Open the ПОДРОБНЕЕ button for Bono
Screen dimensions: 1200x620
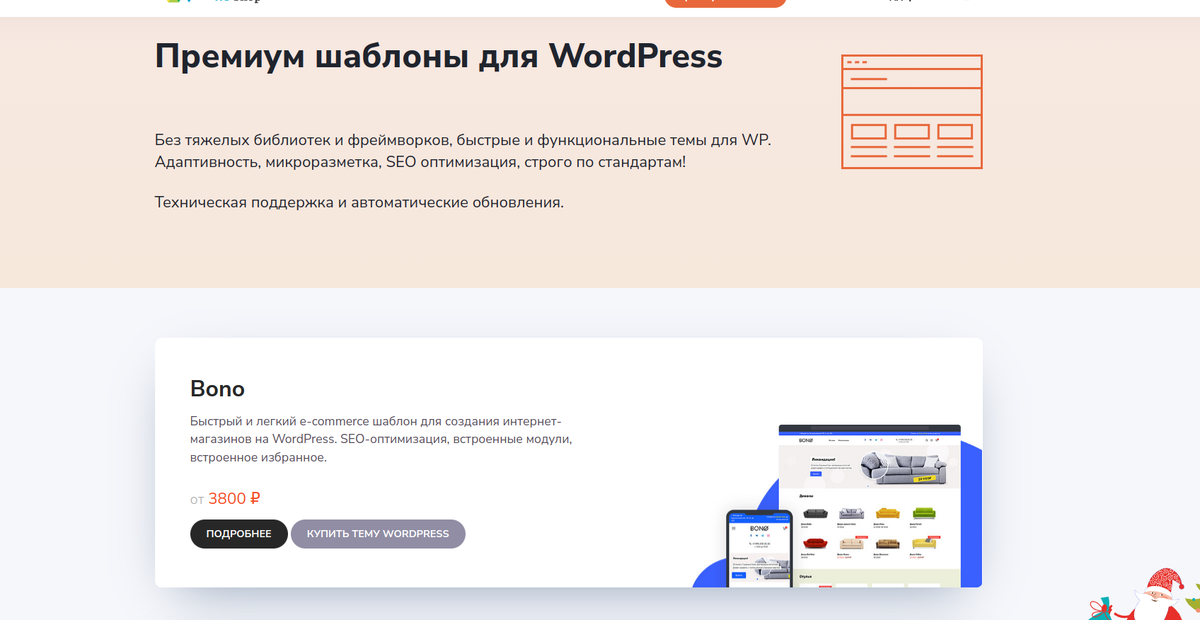point(239,534)
